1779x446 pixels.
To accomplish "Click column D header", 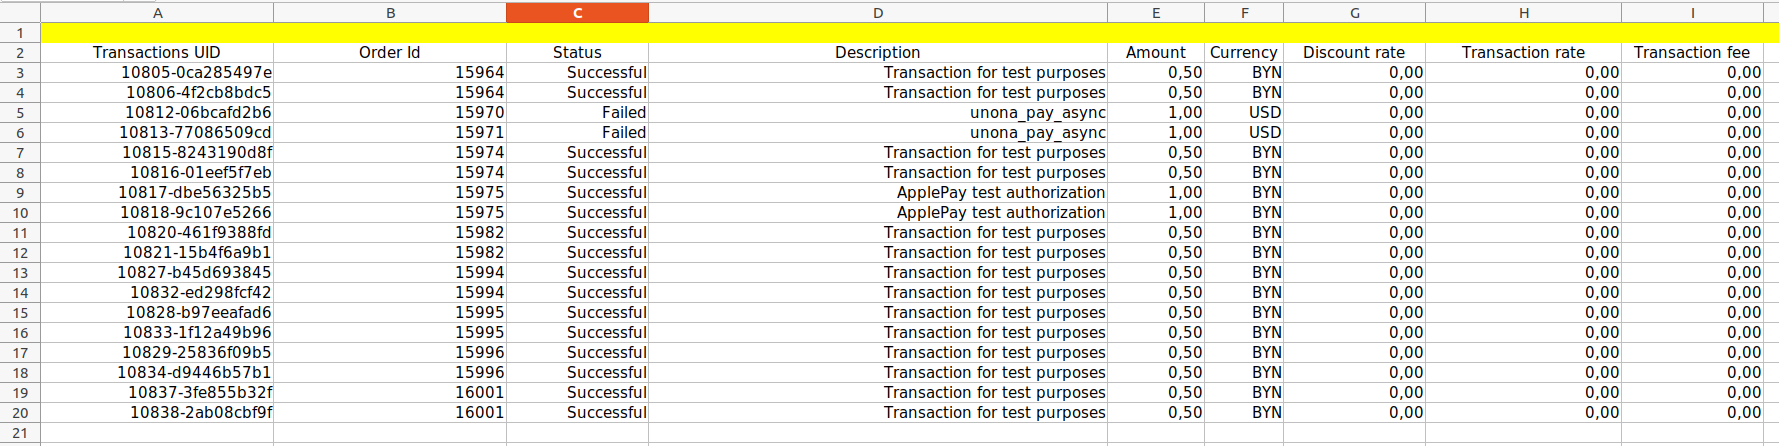I will (877, 13).
